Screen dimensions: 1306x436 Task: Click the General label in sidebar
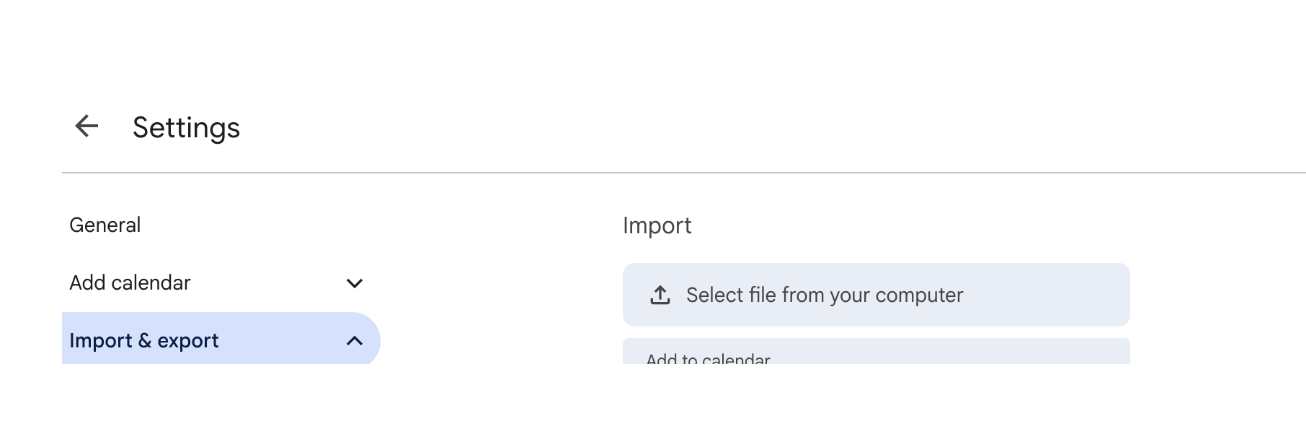[x=105, y=225]
